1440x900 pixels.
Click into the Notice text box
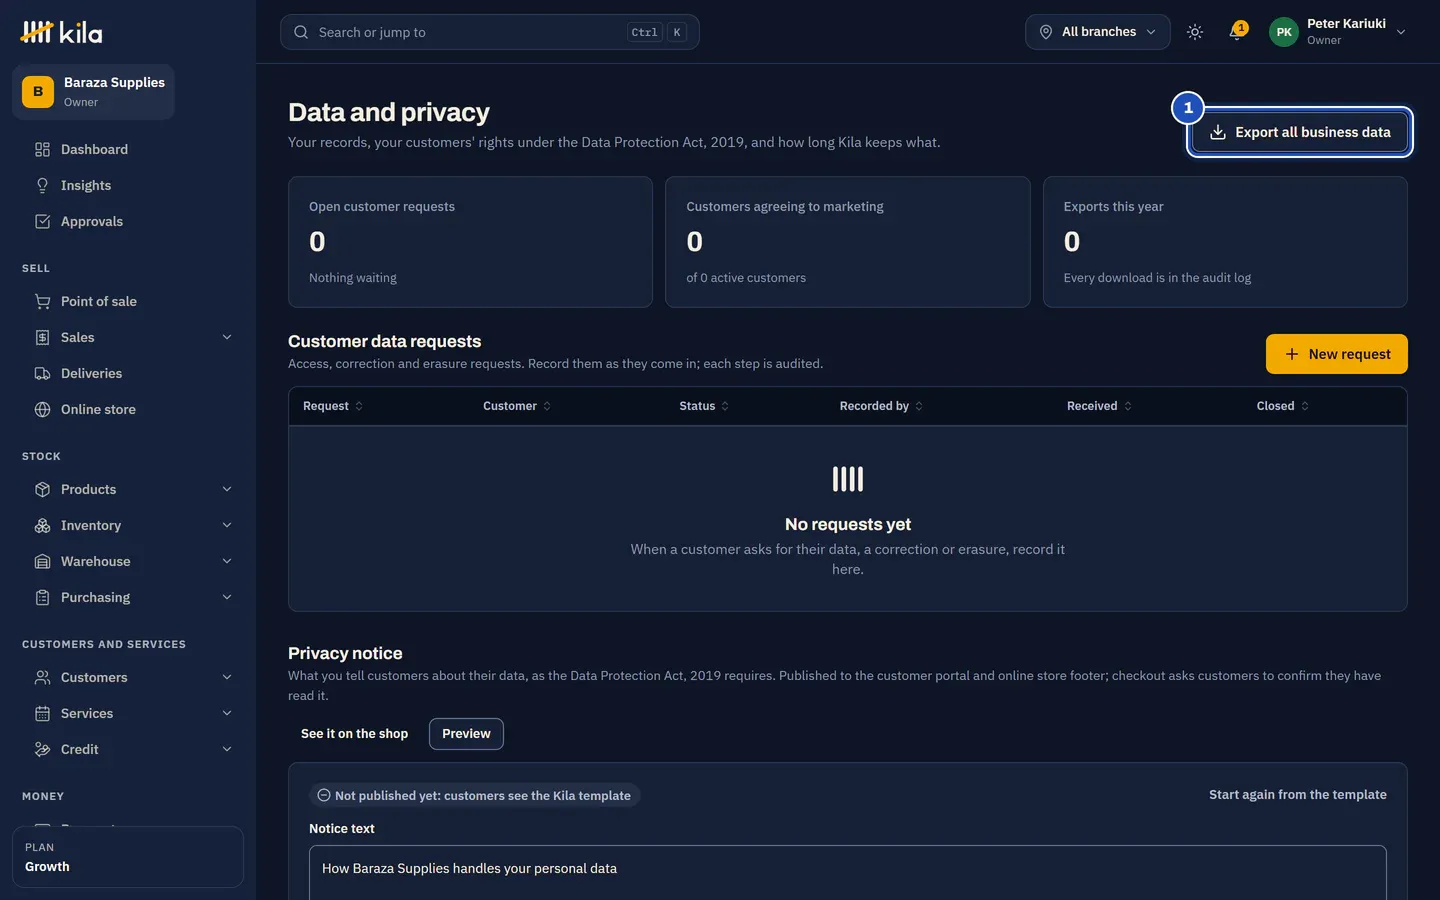(x=847, y=873)
